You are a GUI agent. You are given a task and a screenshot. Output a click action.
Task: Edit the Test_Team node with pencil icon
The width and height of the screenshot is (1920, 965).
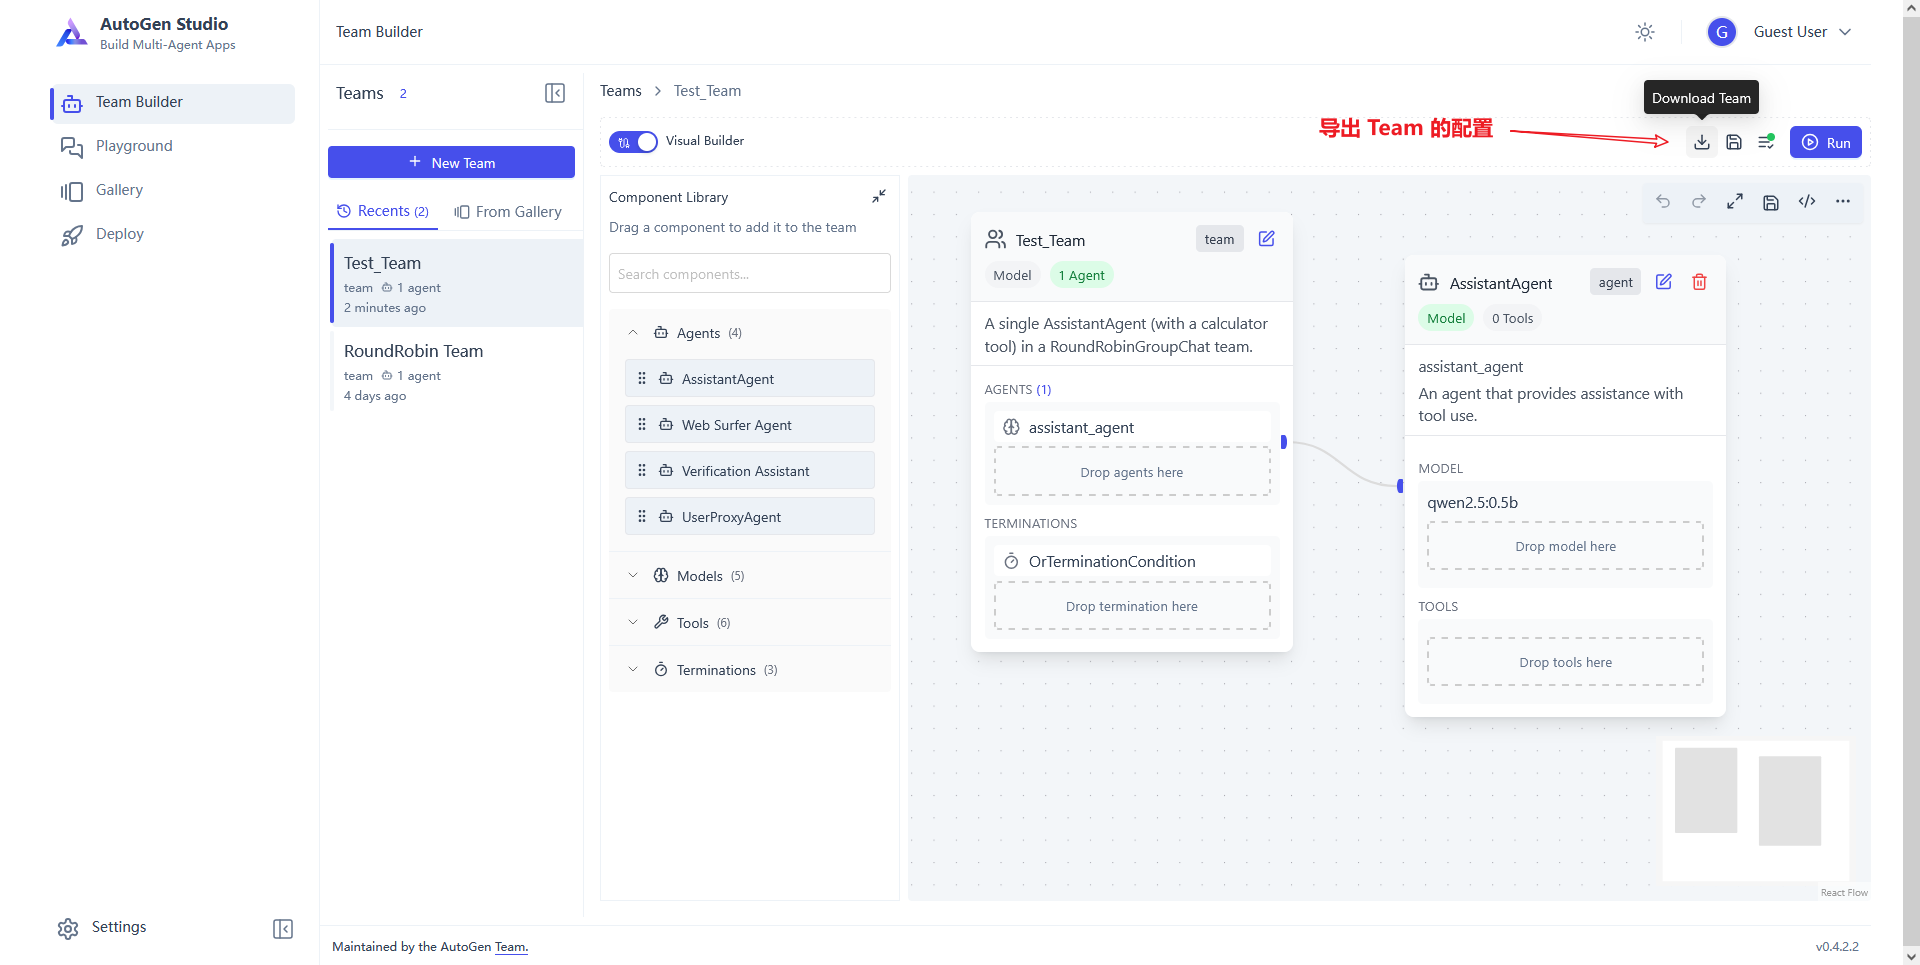coord(1266,239)
